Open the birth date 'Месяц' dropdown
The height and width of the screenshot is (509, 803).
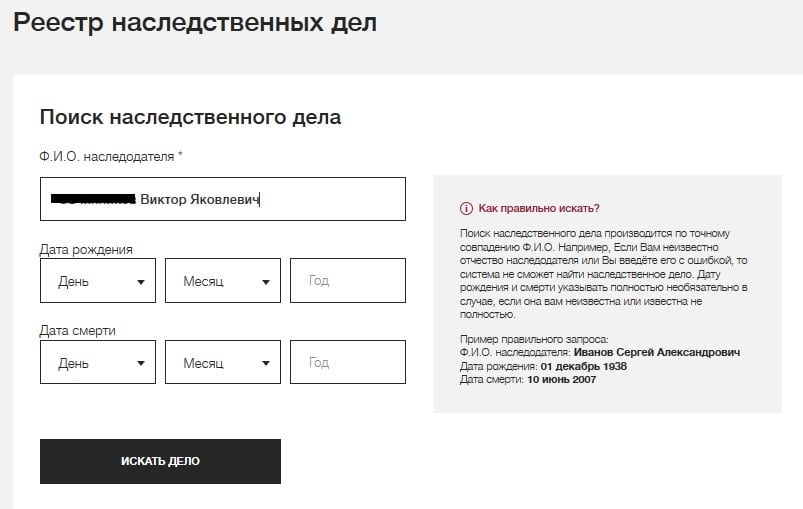click(223, 281)
